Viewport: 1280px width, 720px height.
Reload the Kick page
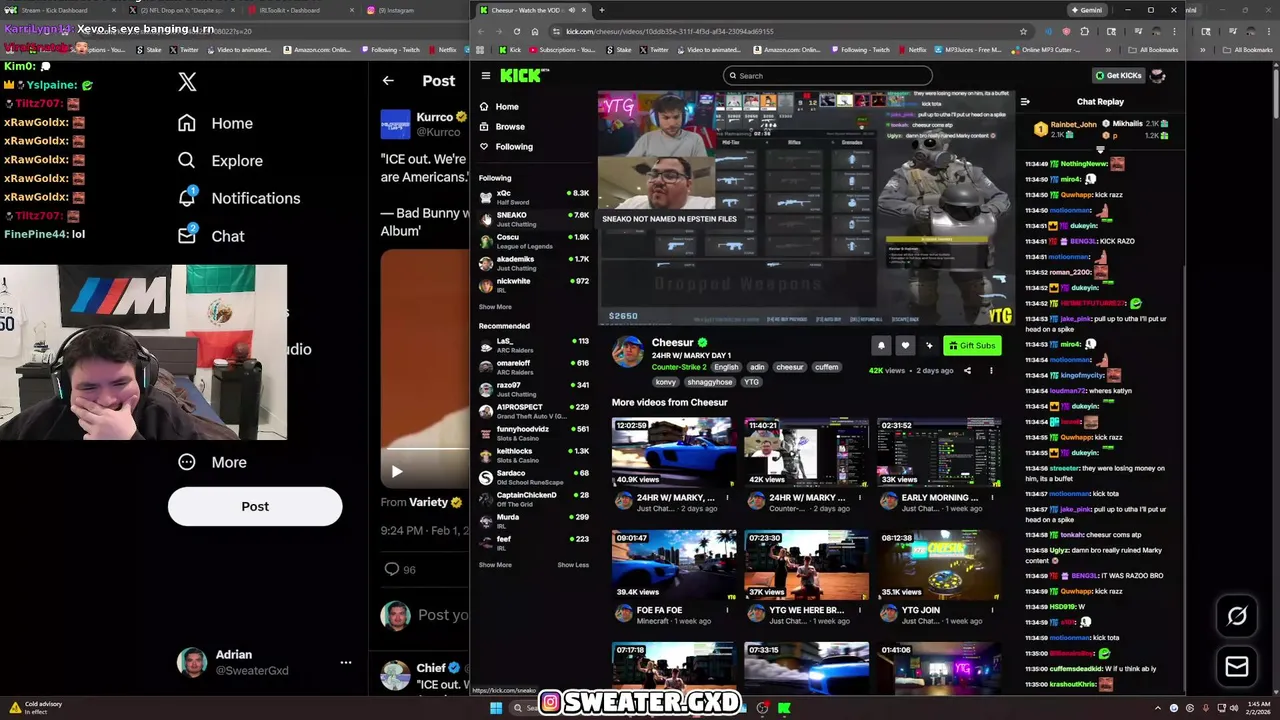pyautogui.click(x=517, y=31)
